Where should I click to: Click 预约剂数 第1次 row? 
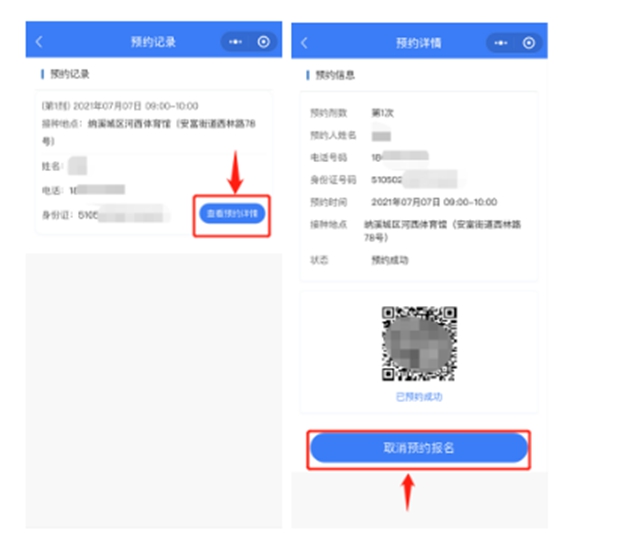coord(352,113)
